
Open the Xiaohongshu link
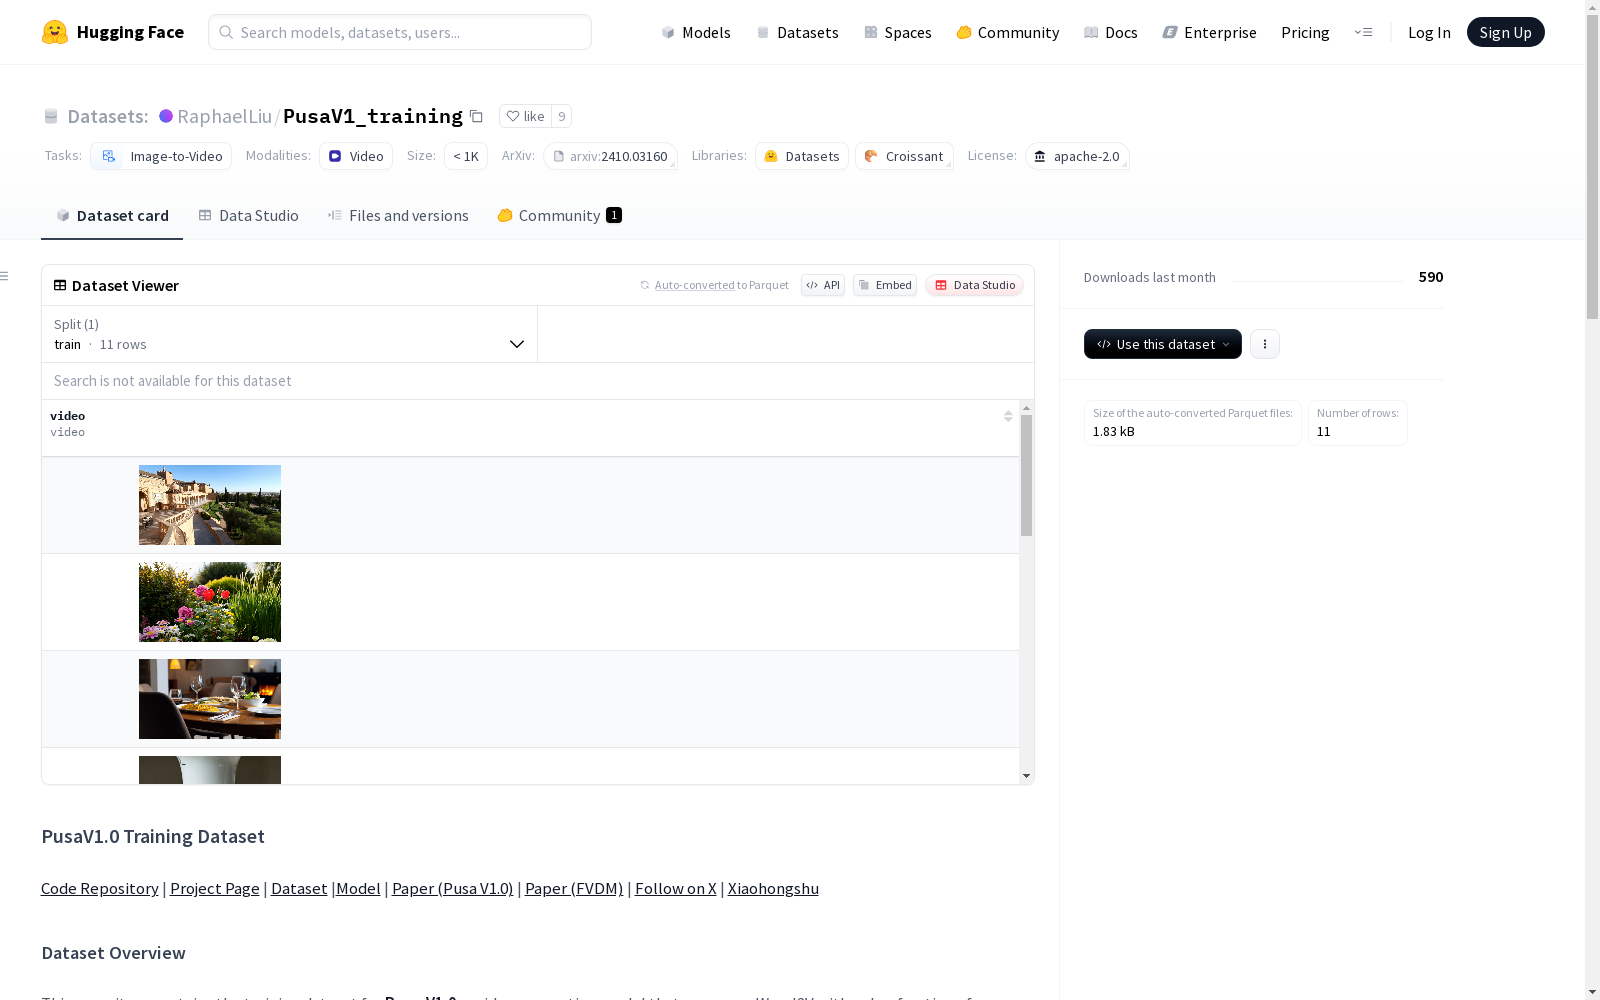(773, 888)
